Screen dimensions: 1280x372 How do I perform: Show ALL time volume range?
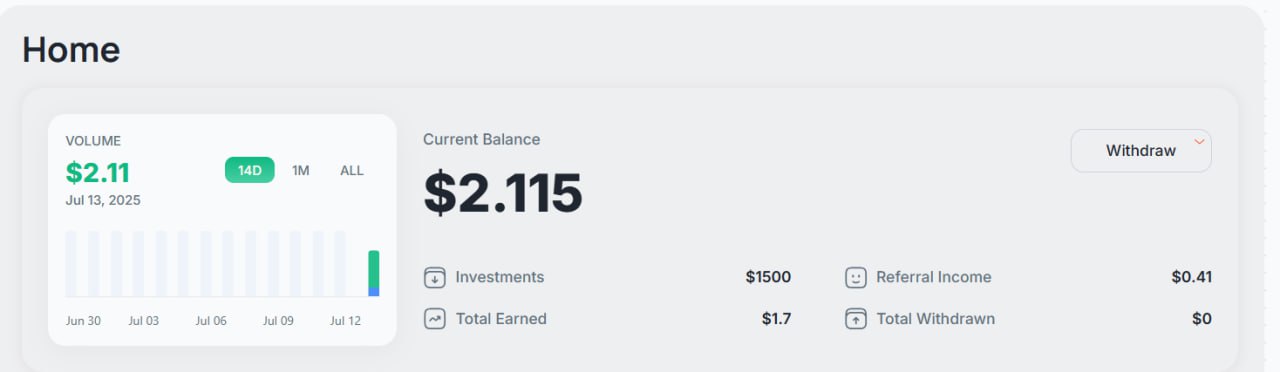pyautogui.click(x=352, y=170)
